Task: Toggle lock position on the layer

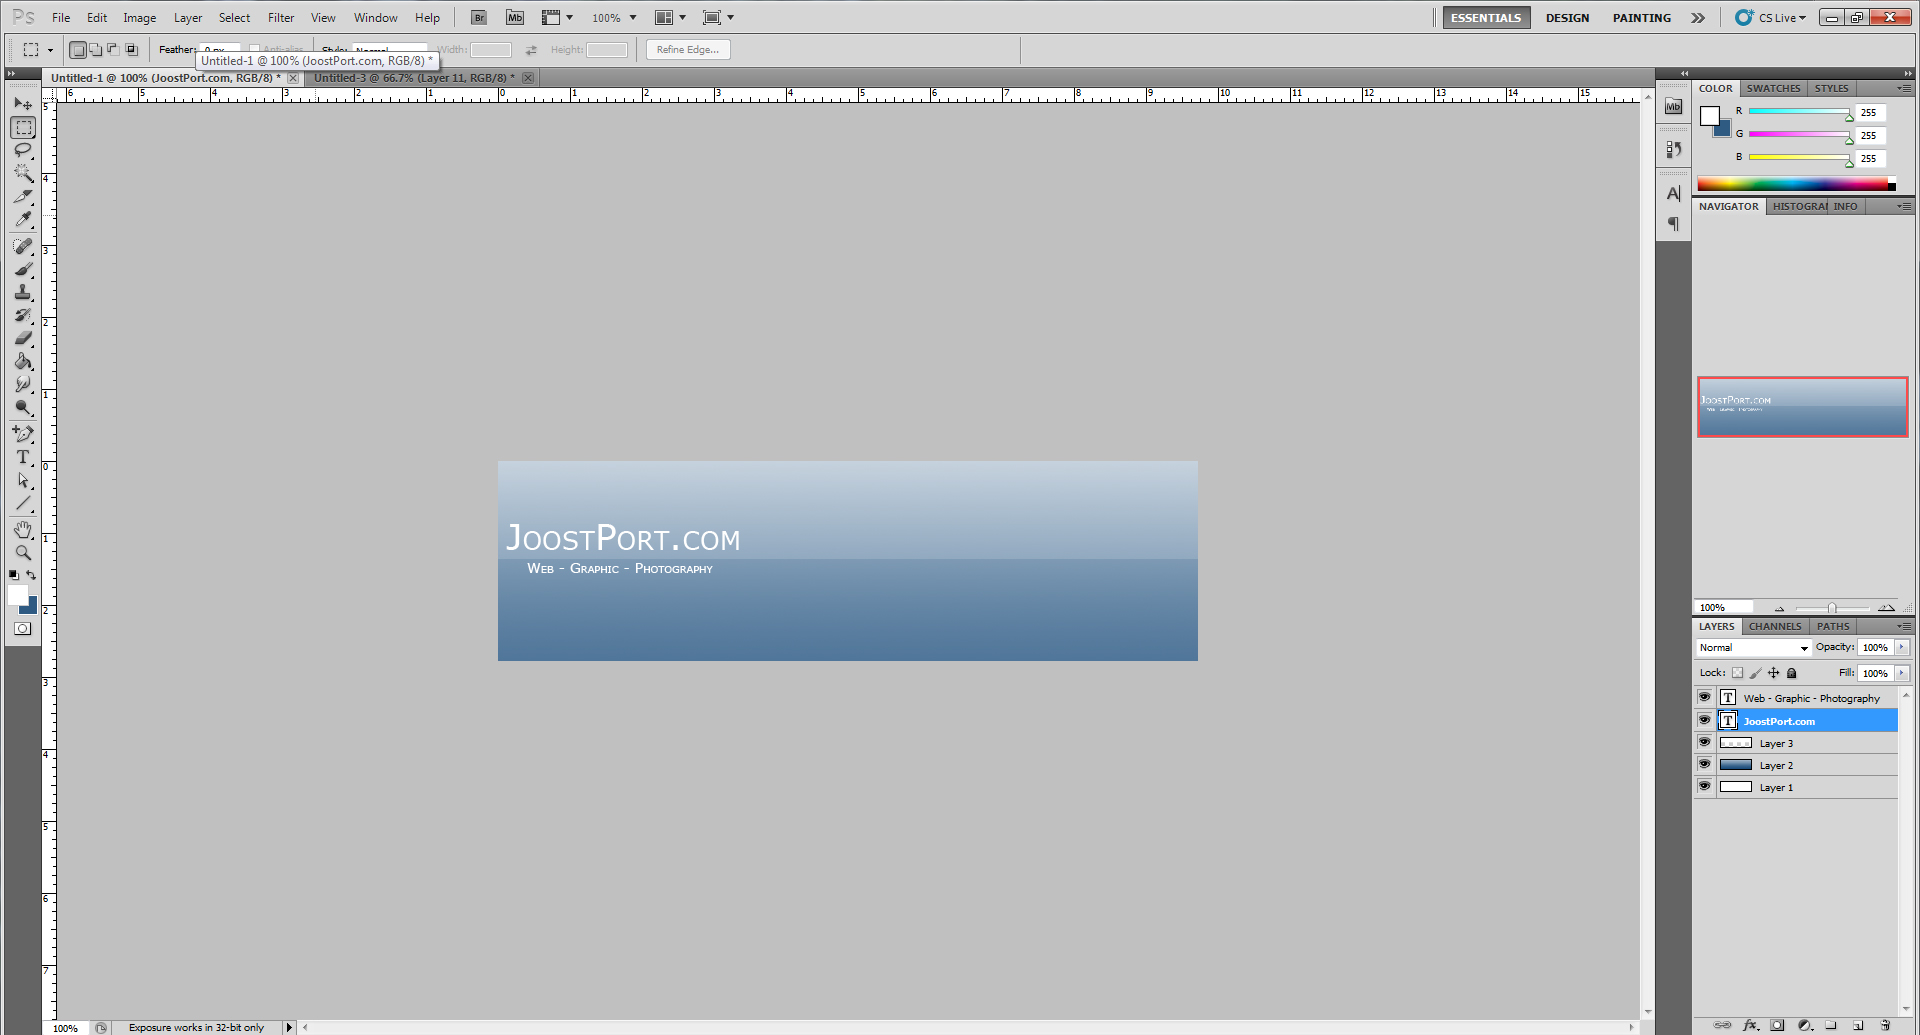Action: tap(1774, 673)
